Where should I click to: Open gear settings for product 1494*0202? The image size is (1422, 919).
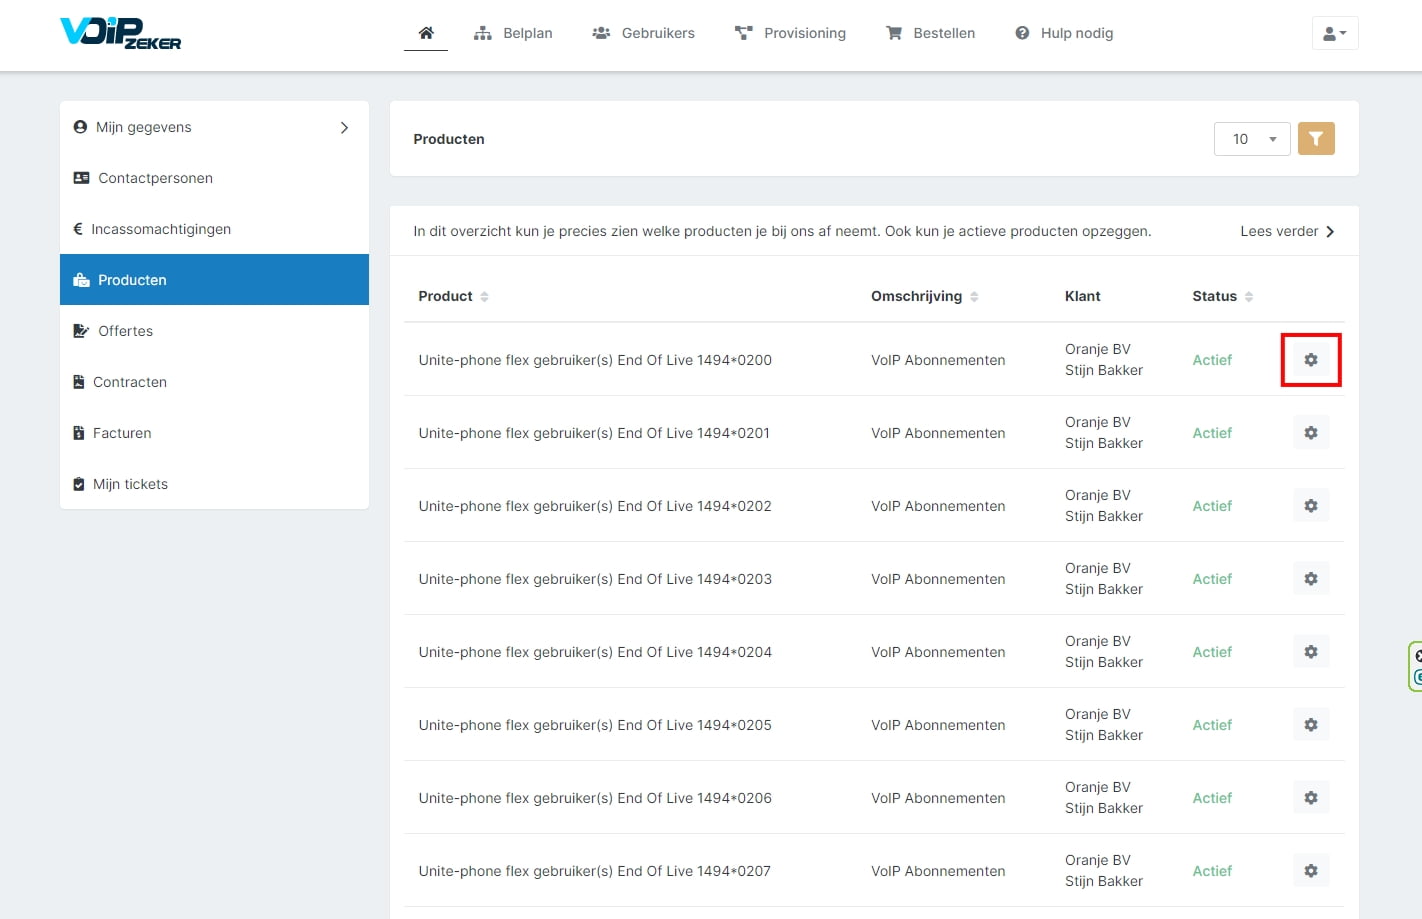1311,506
